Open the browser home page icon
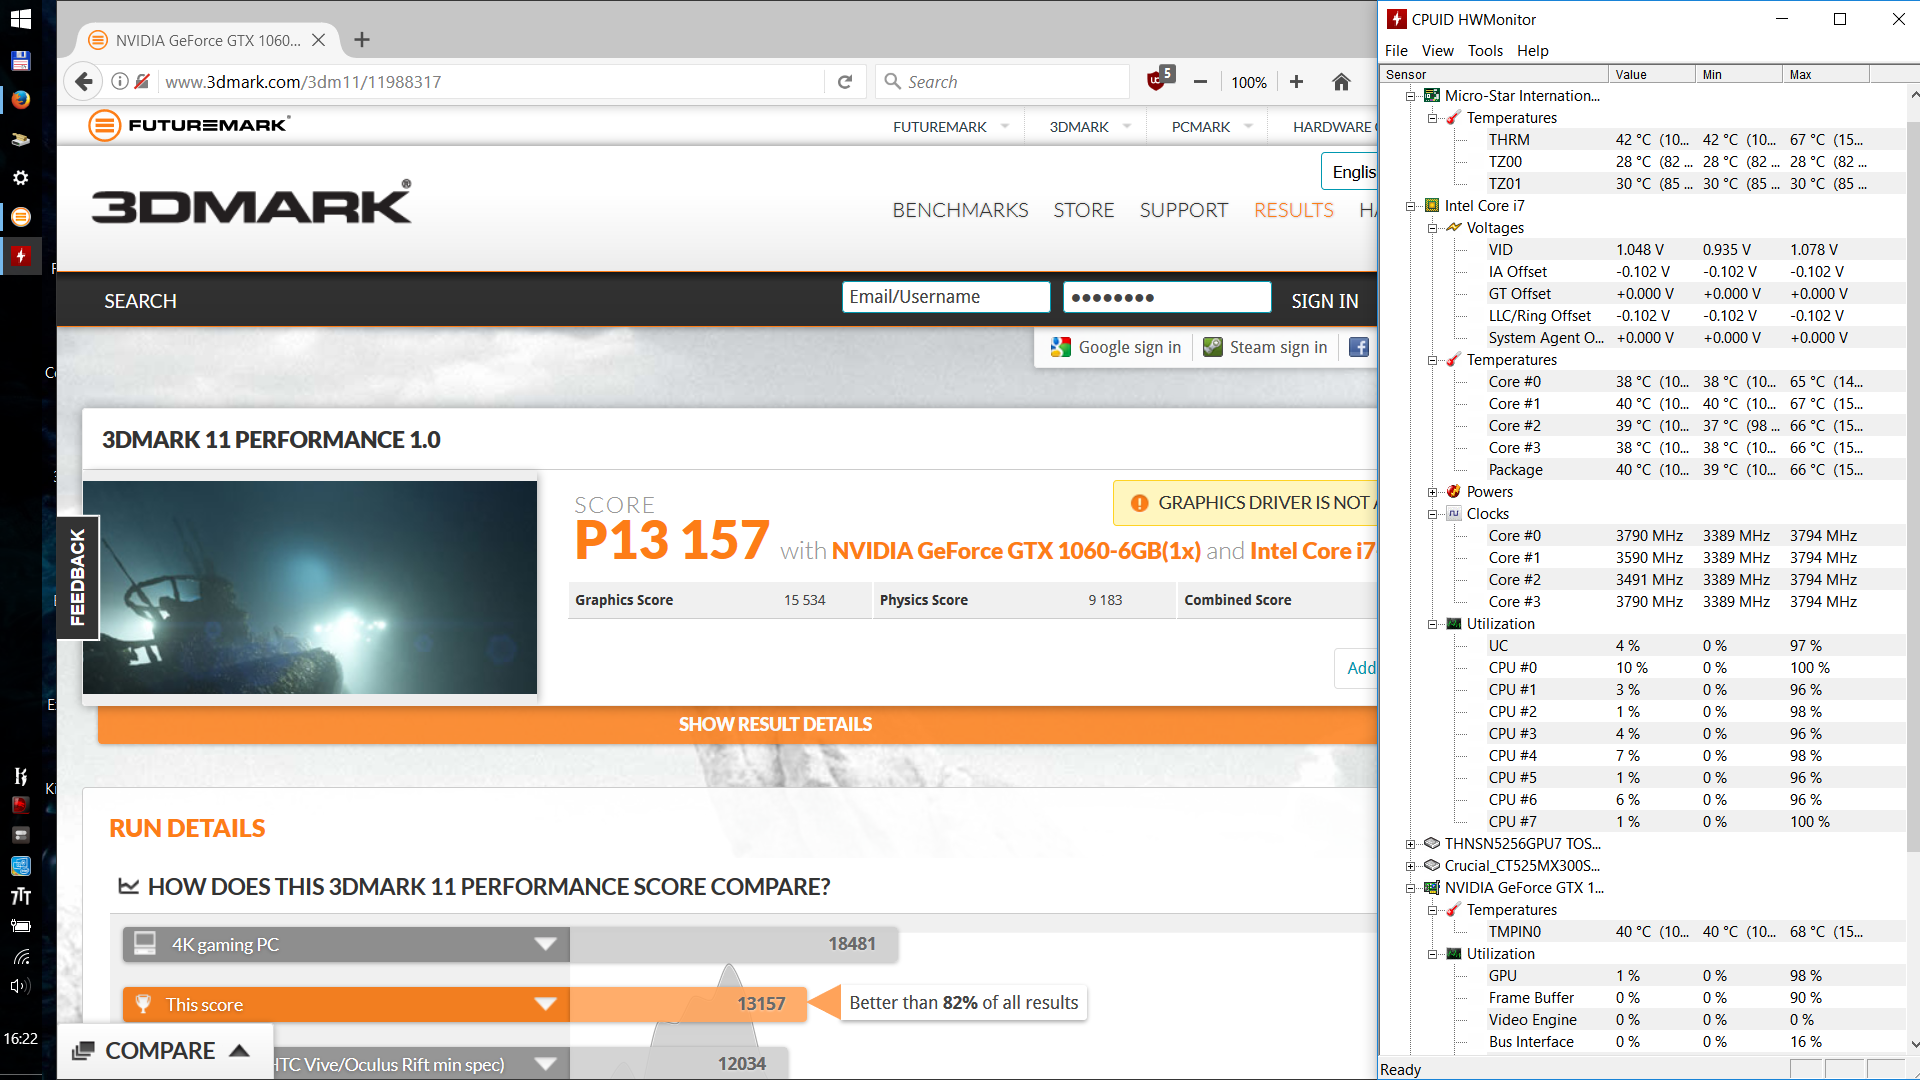 click(1341, 82)
